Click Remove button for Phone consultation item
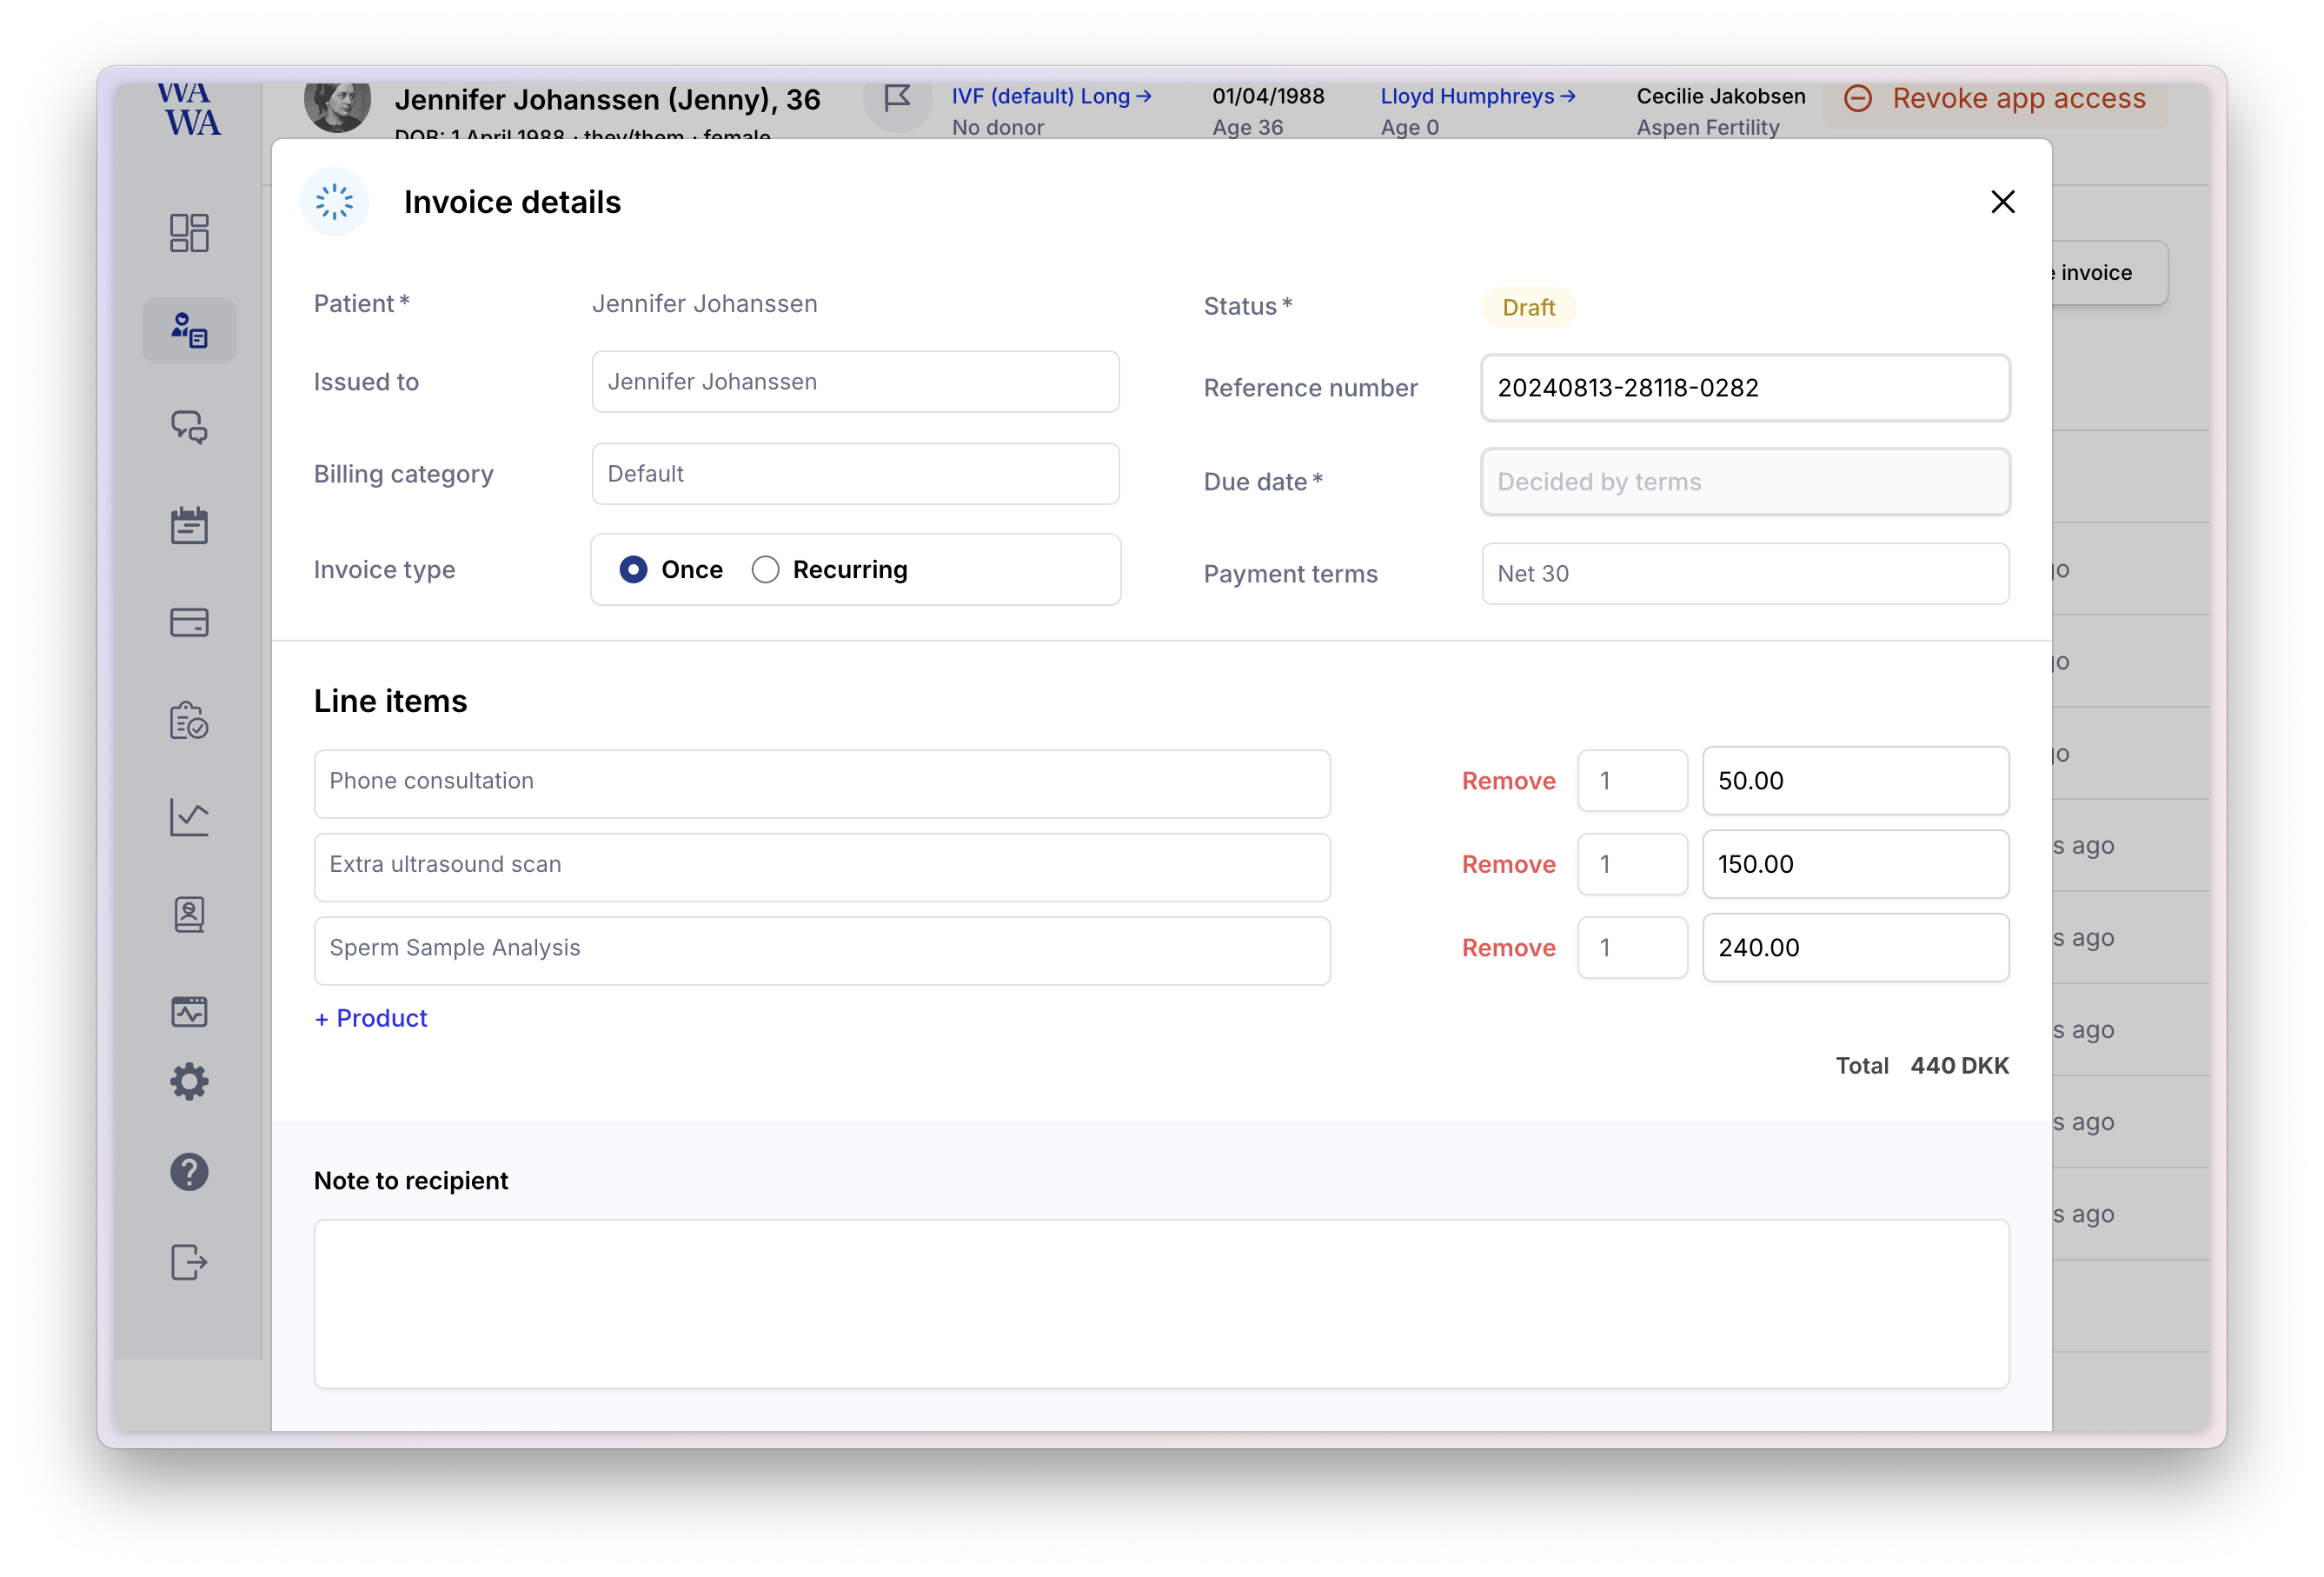 [x=1510, y=780]
